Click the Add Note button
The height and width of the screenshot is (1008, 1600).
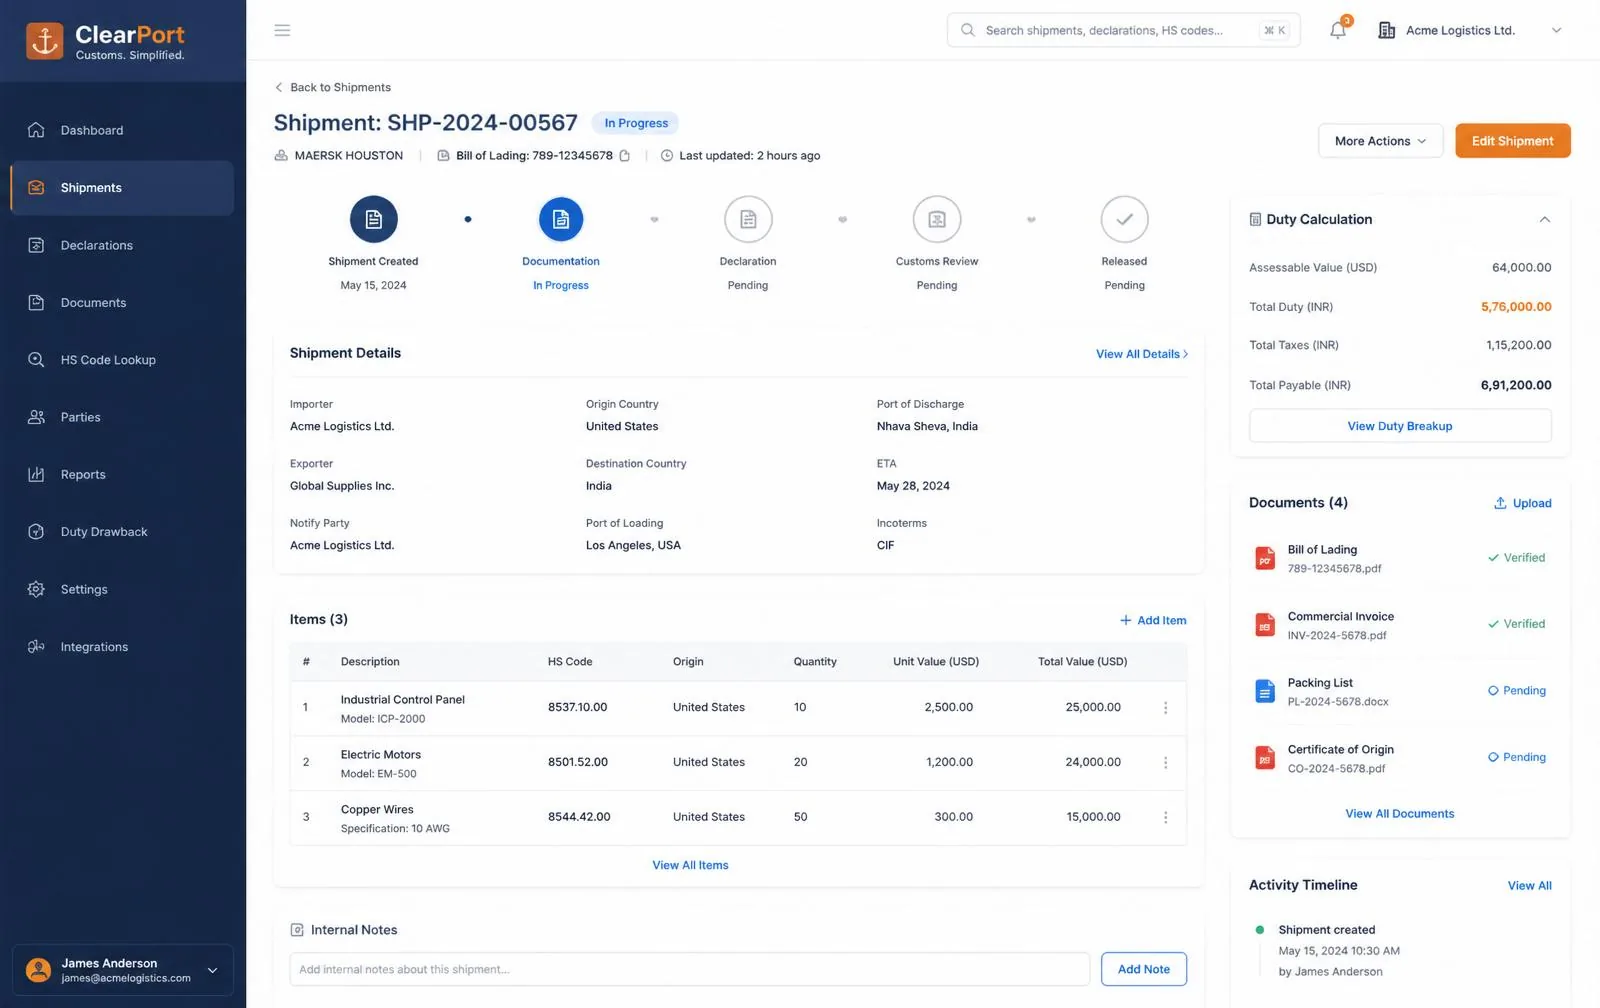coord(1144,969)
